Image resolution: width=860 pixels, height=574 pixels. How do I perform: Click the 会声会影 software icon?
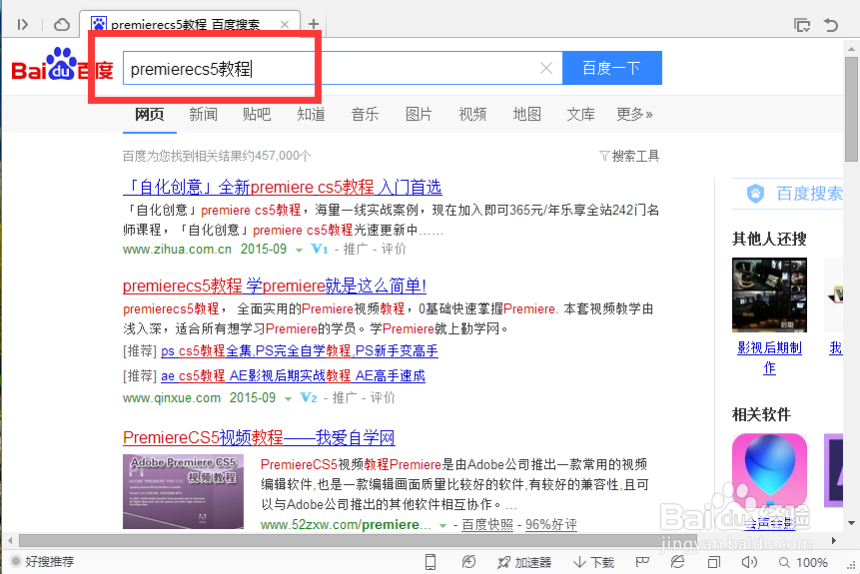tap(770, 470)
